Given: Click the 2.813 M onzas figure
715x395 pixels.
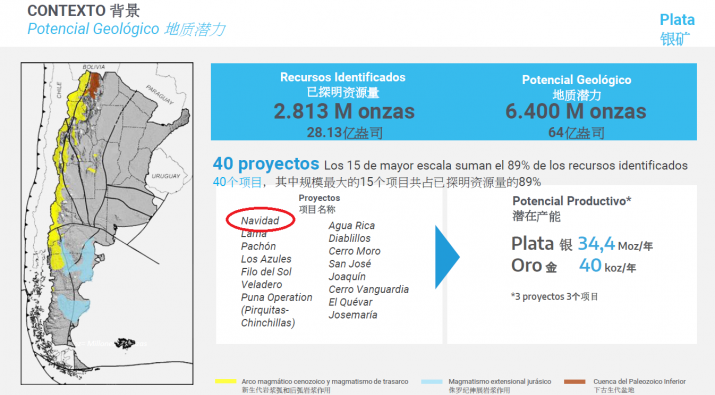Looking at the screenshot, I should coord(344,111).
